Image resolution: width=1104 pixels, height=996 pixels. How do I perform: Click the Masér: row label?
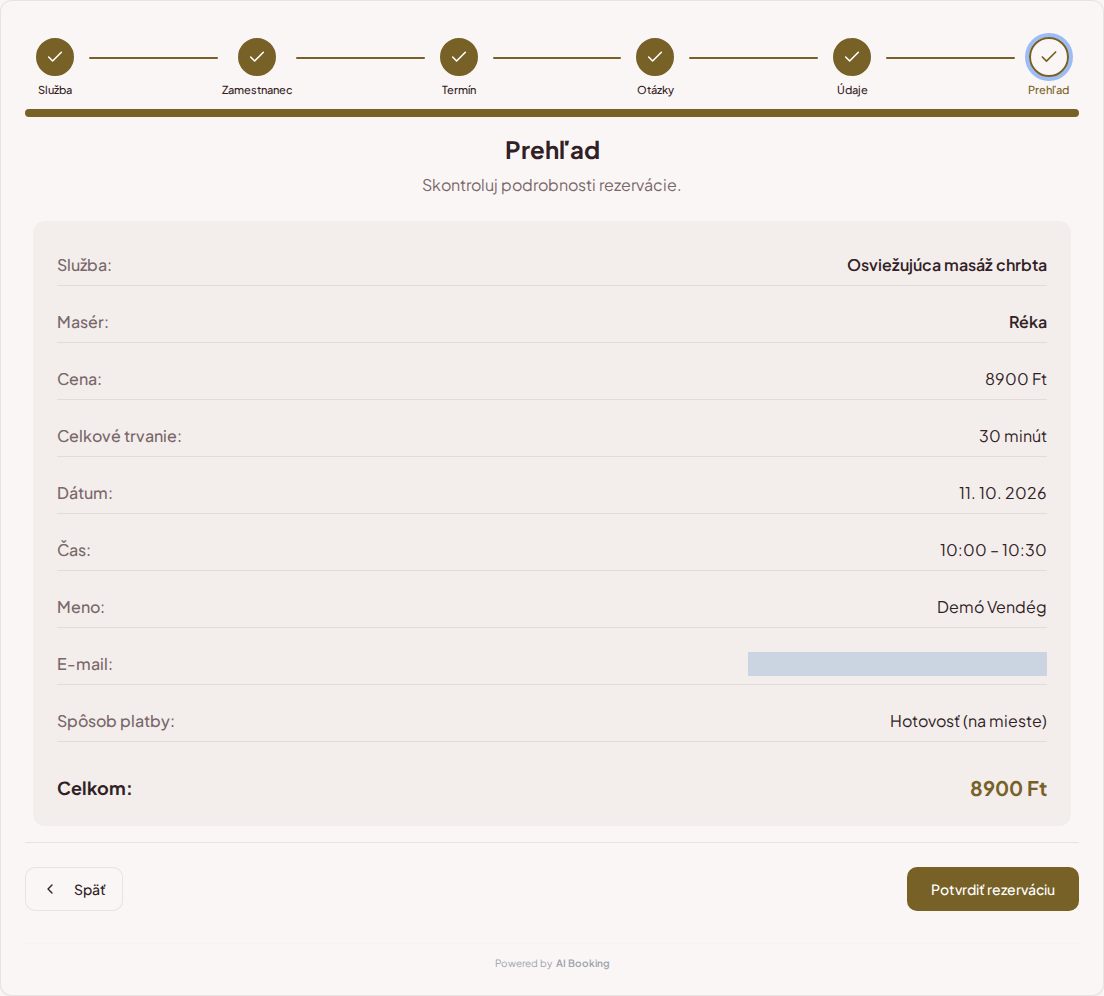pos(82,322)
